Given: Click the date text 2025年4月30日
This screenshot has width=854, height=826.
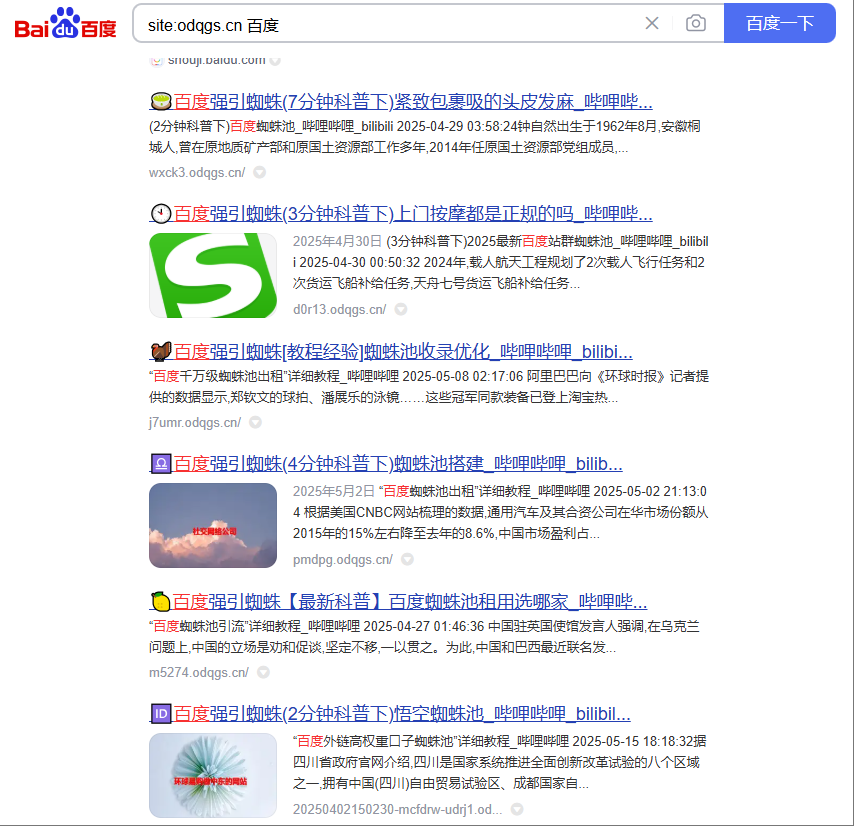Looking at the screenshot, I should click(337, 241).
